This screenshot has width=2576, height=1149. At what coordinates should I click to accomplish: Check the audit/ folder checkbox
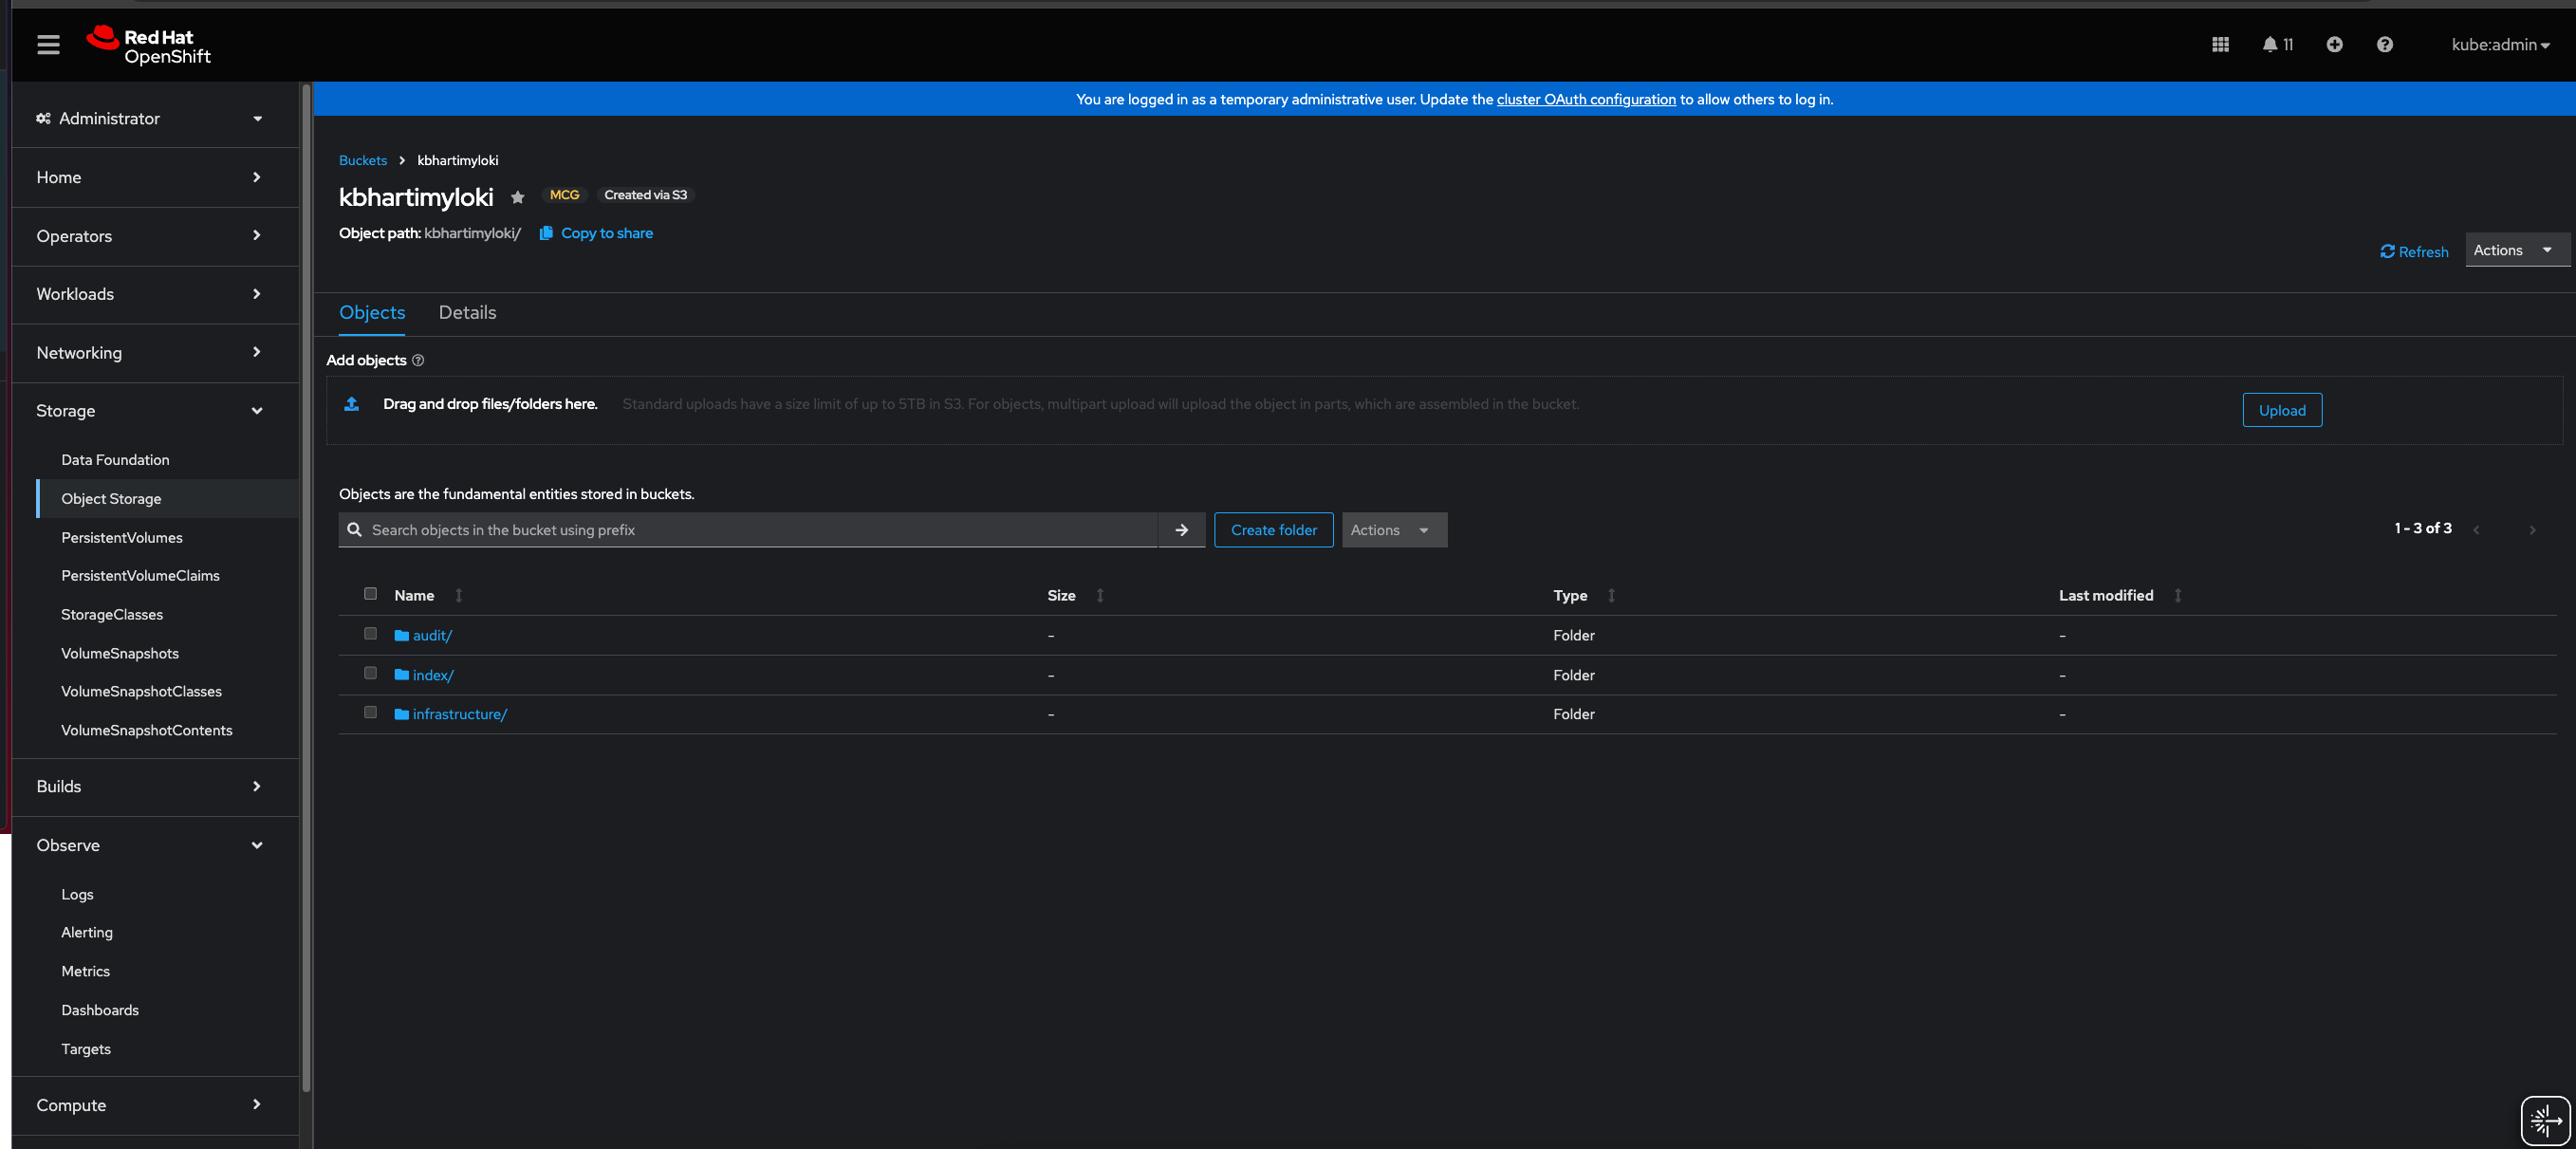pyautogui.click(x=370, y=634)
